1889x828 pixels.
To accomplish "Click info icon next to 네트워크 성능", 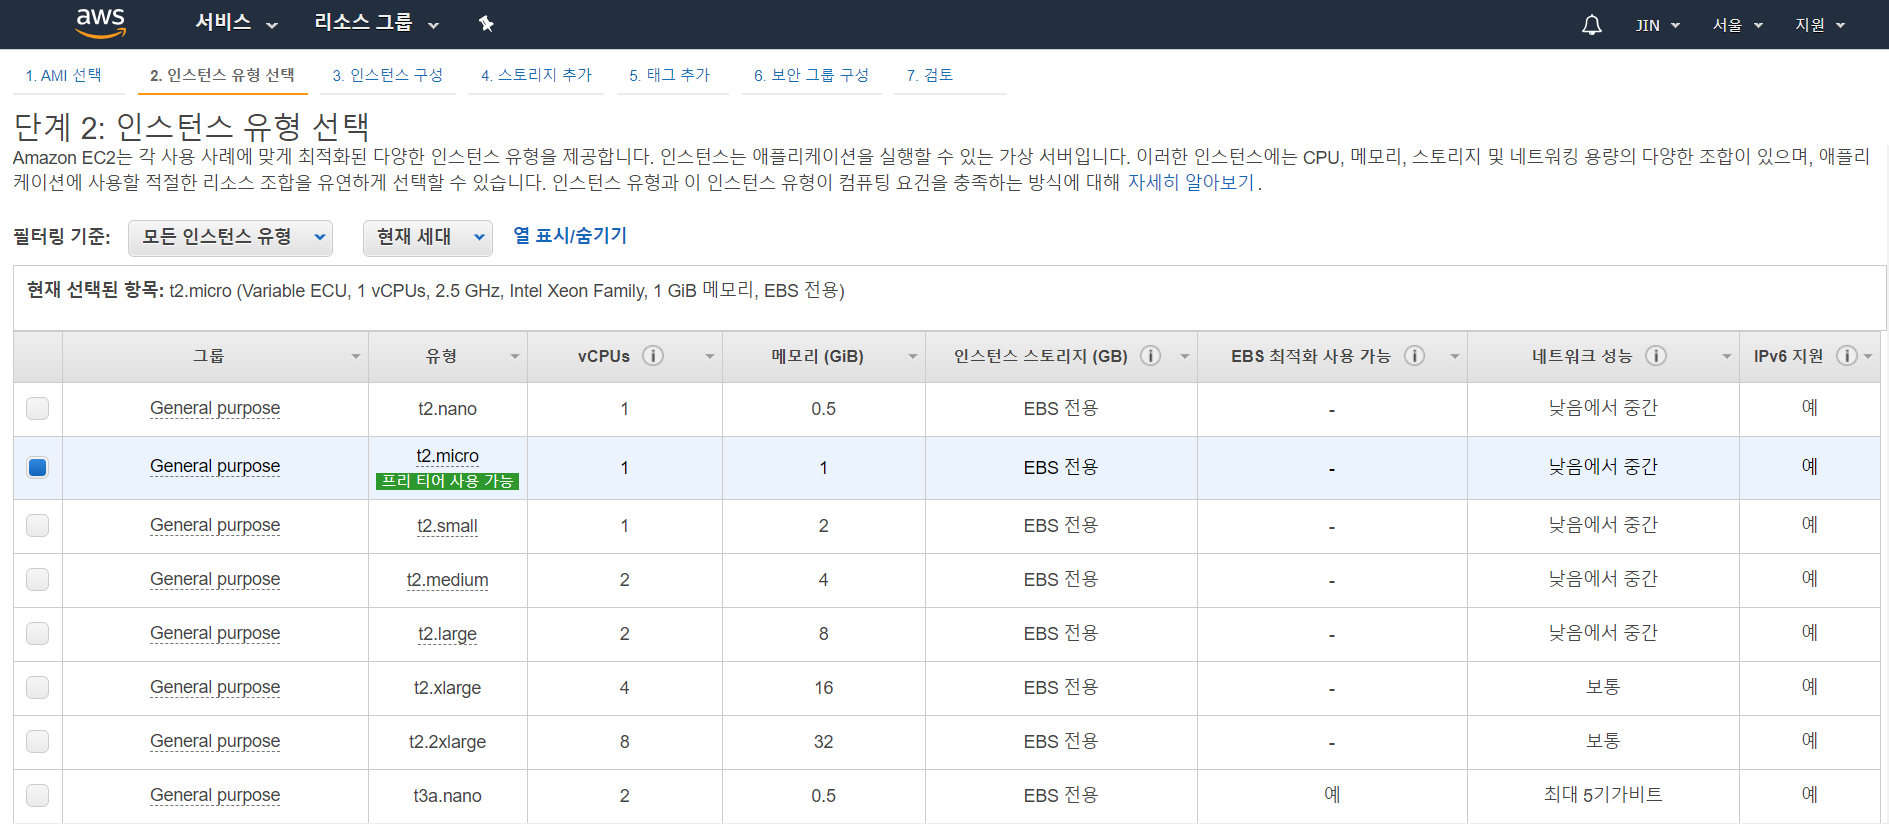I will pos(1656,356).
